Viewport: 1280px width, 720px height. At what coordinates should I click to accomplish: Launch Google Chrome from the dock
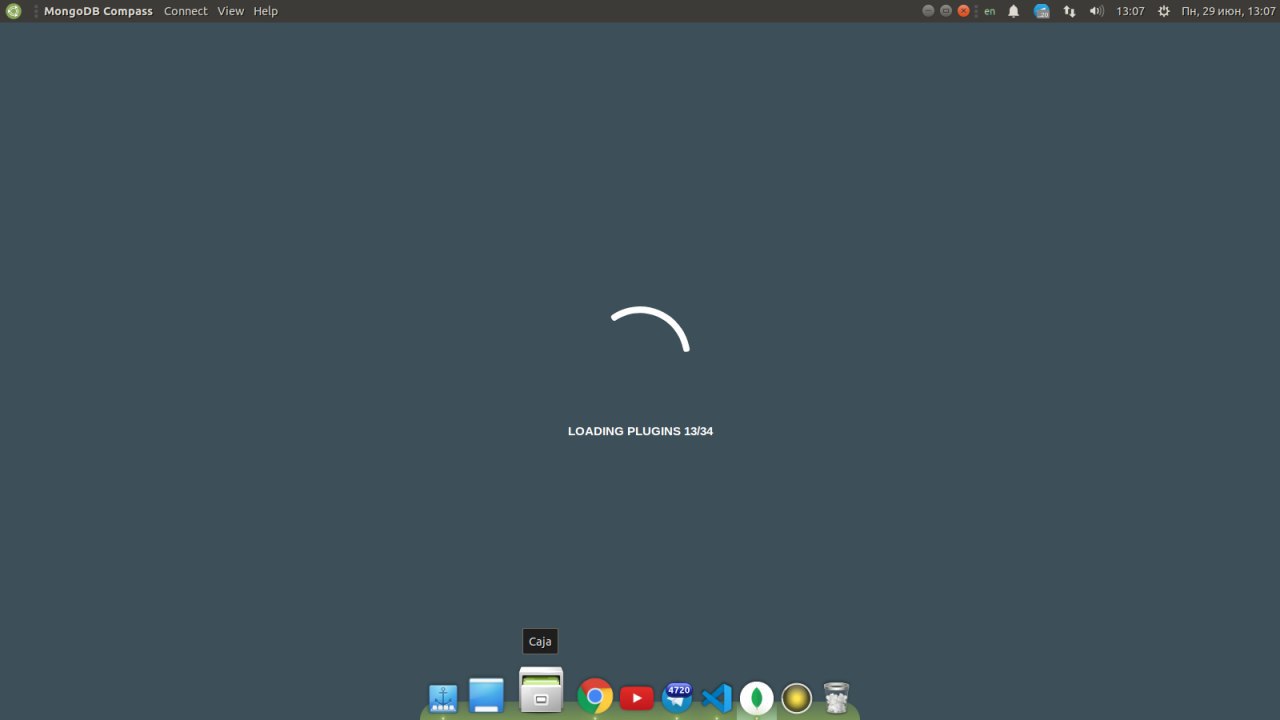coord(595,696)
